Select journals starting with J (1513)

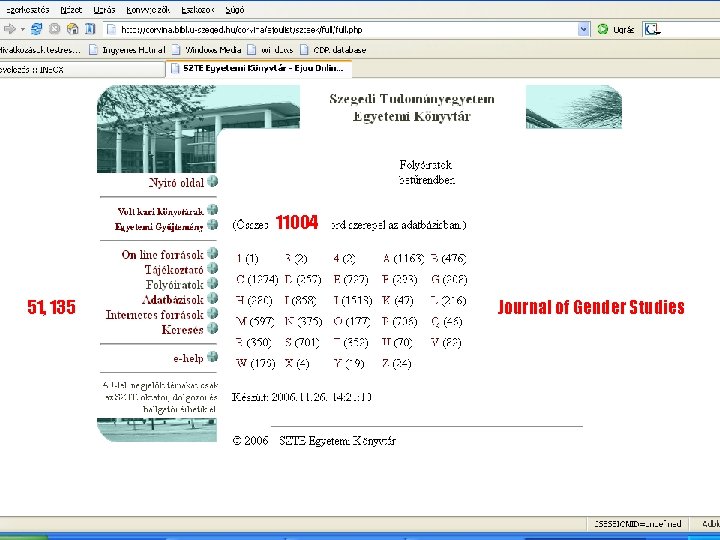point(353,301)
